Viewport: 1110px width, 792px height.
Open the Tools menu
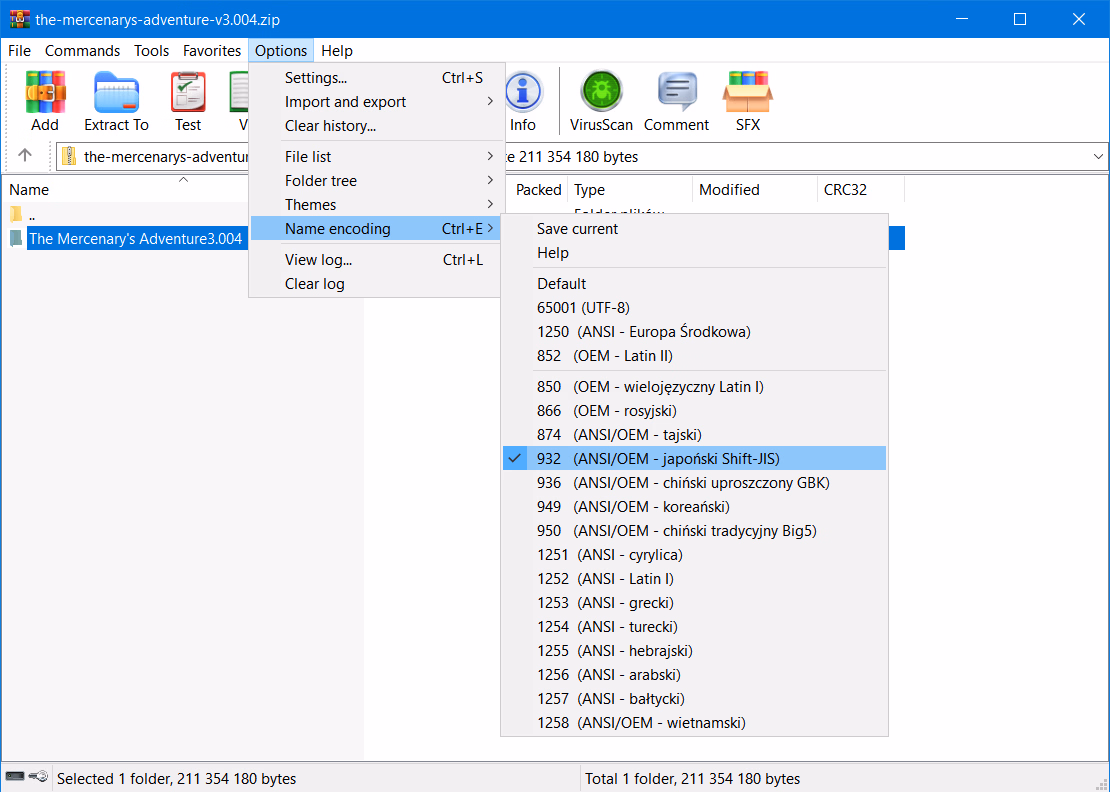point(151,51)
